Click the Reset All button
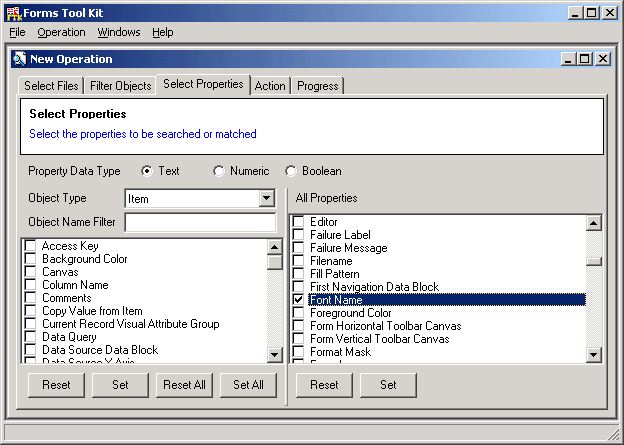This screenshot has width=624, height=445. [x=184, y=385]
